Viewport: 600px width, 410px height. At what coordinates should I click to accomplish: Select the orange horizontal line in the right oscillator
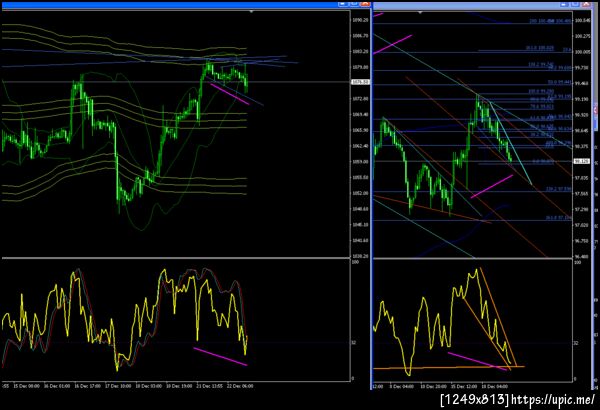click(x=448, y=368)
